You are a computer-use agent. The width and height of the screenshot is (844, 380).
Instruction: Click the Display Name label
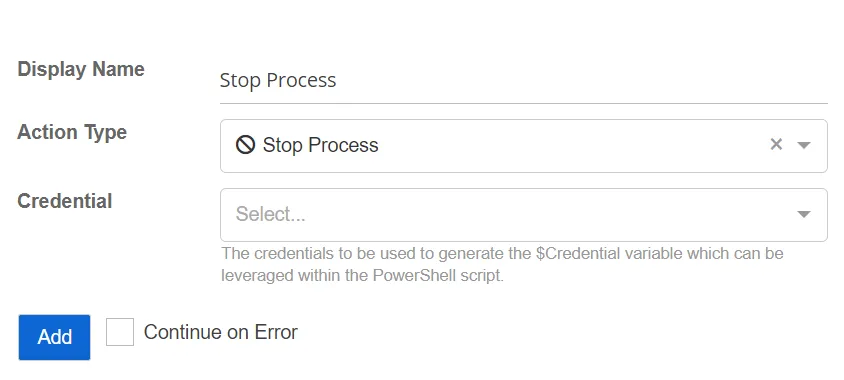point(81,69)
